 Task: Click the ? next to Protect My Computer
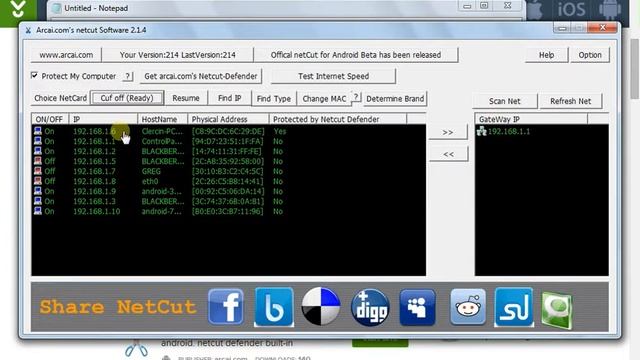pos(128,76)
